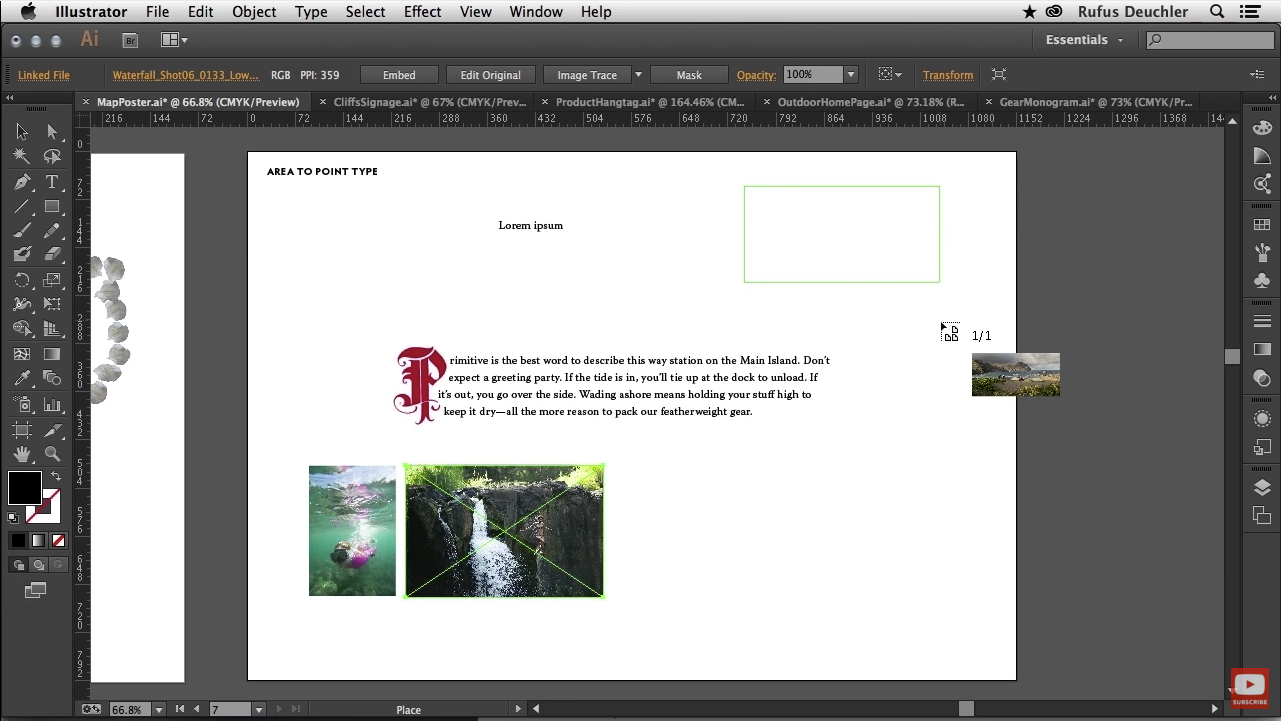Click the Edit Original button

point(490,75)
